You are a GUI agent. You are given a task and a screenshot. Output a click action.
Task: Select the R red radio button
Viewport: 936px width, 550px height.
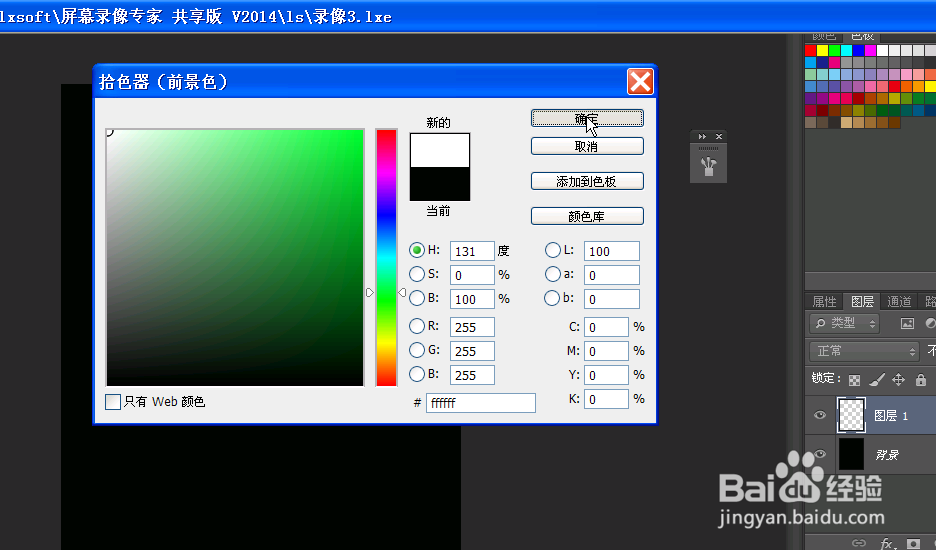[417, 326]
